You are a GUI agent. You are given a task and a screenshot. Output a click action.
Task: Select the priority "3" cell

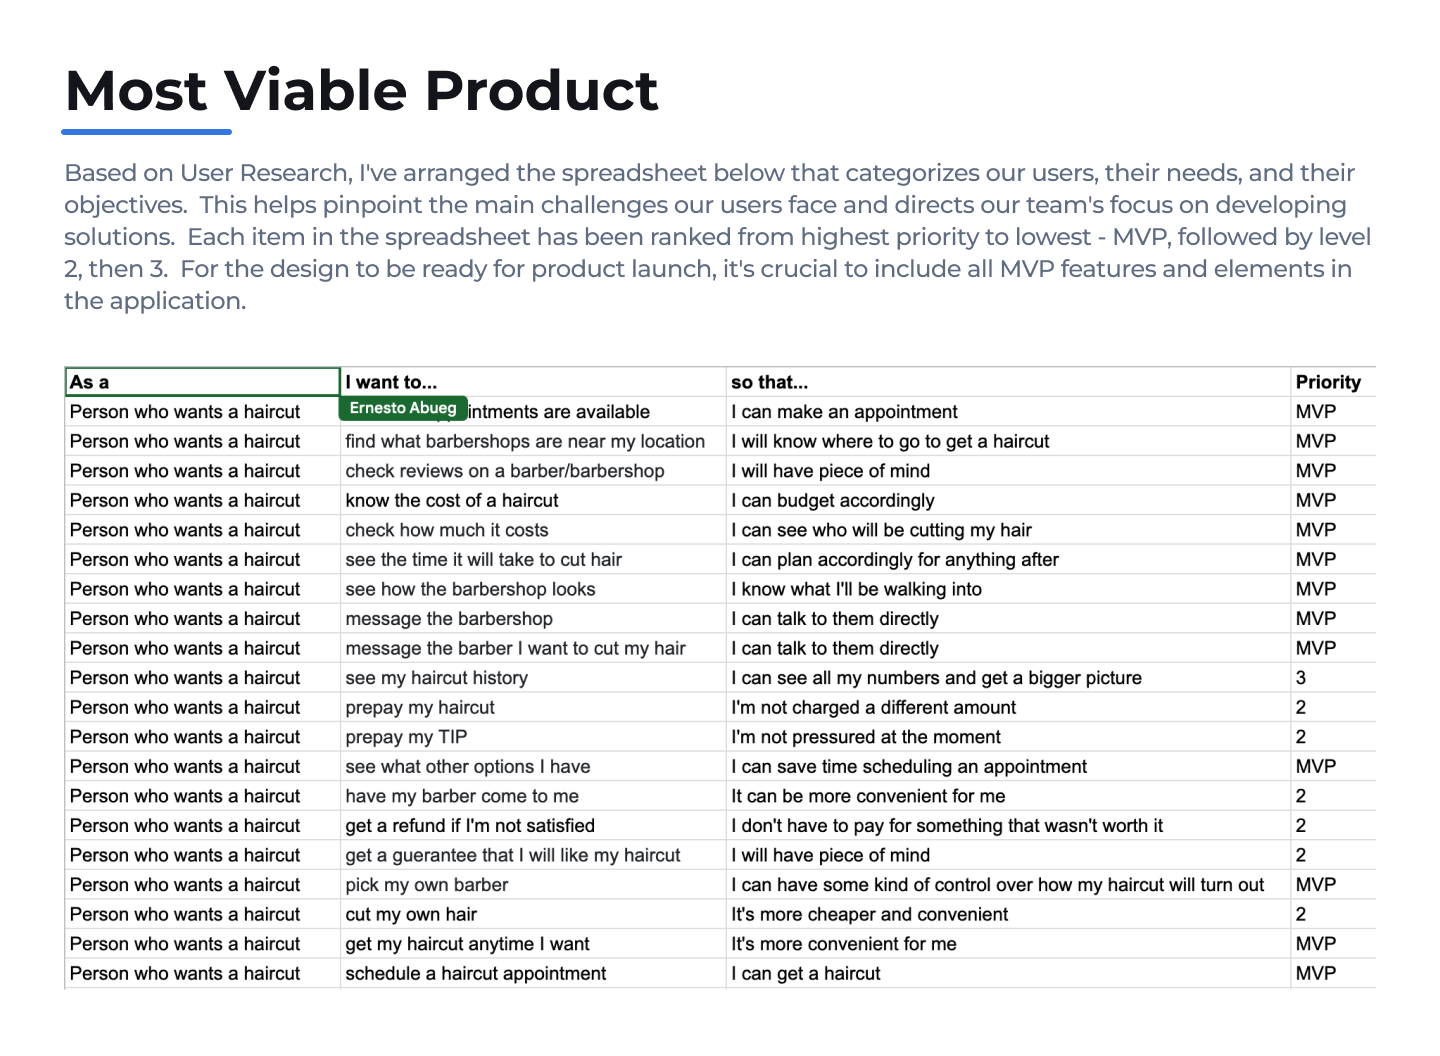coord(1301,678)
